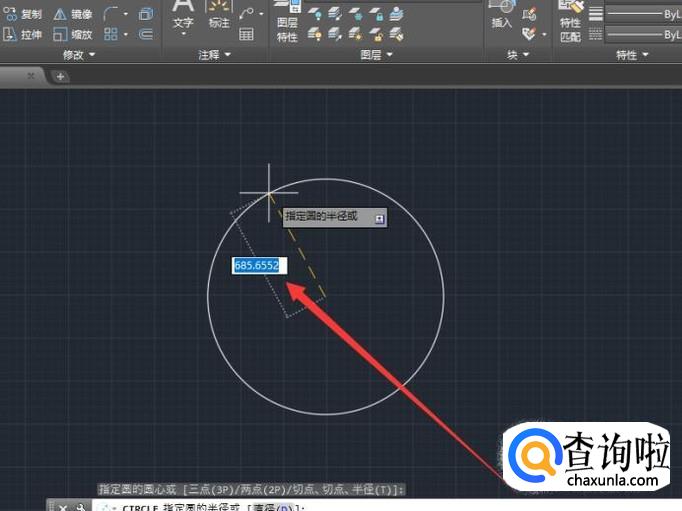This screenshot has height=511, width=682.
Task: Expand the Block (块) panel
Action: point(518,55)
